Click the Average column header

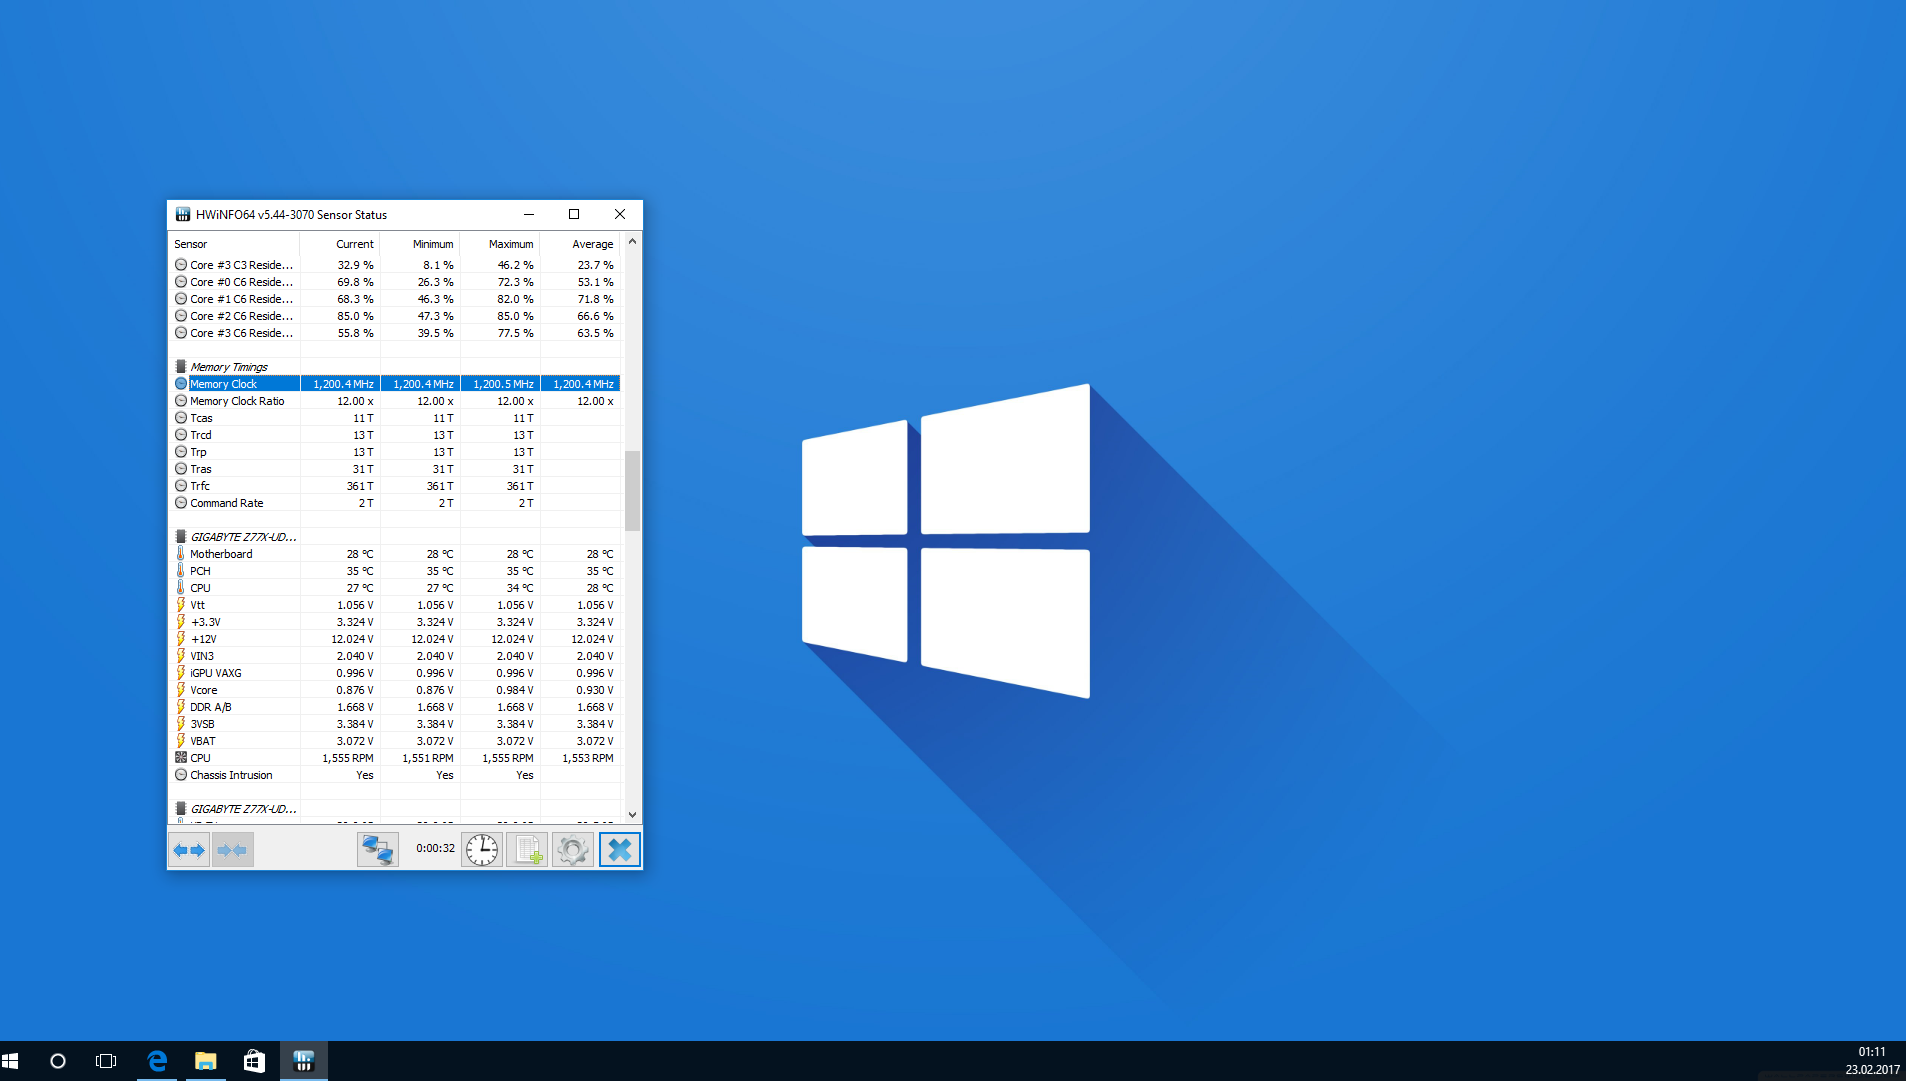click(581, 244)
